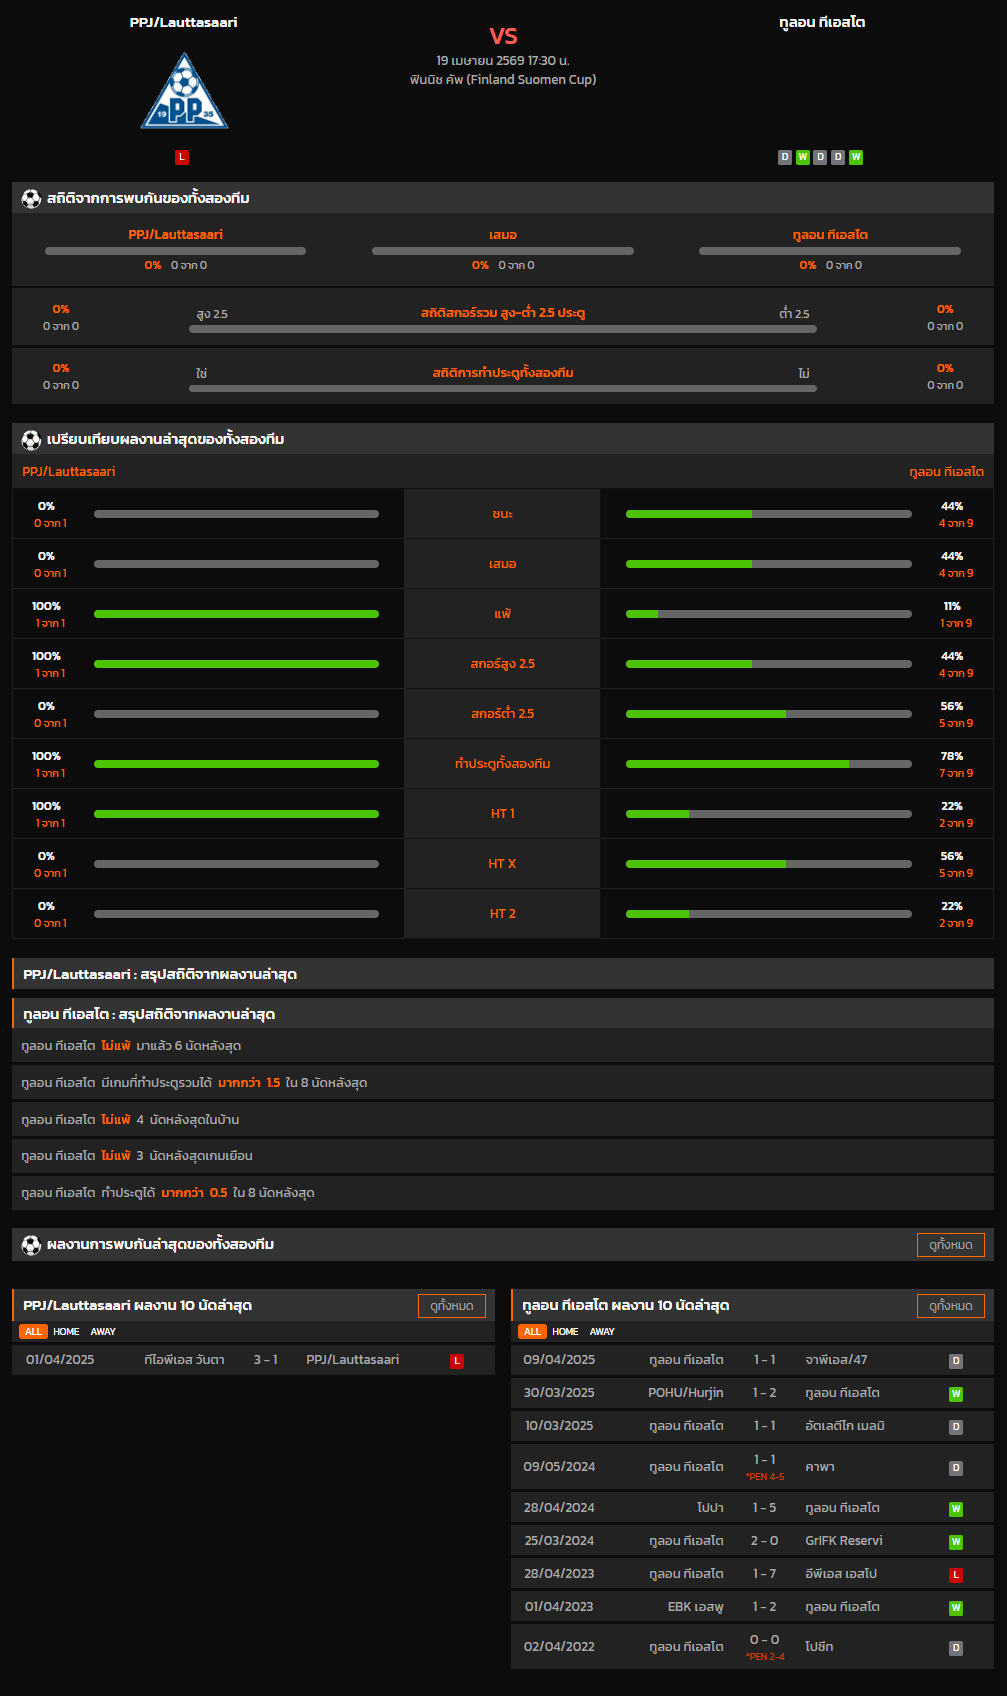This screenshot has height=1696, width=1007.
Task: Click the green W result badge for 30/03/2025 match
Action: (956, 1394)
